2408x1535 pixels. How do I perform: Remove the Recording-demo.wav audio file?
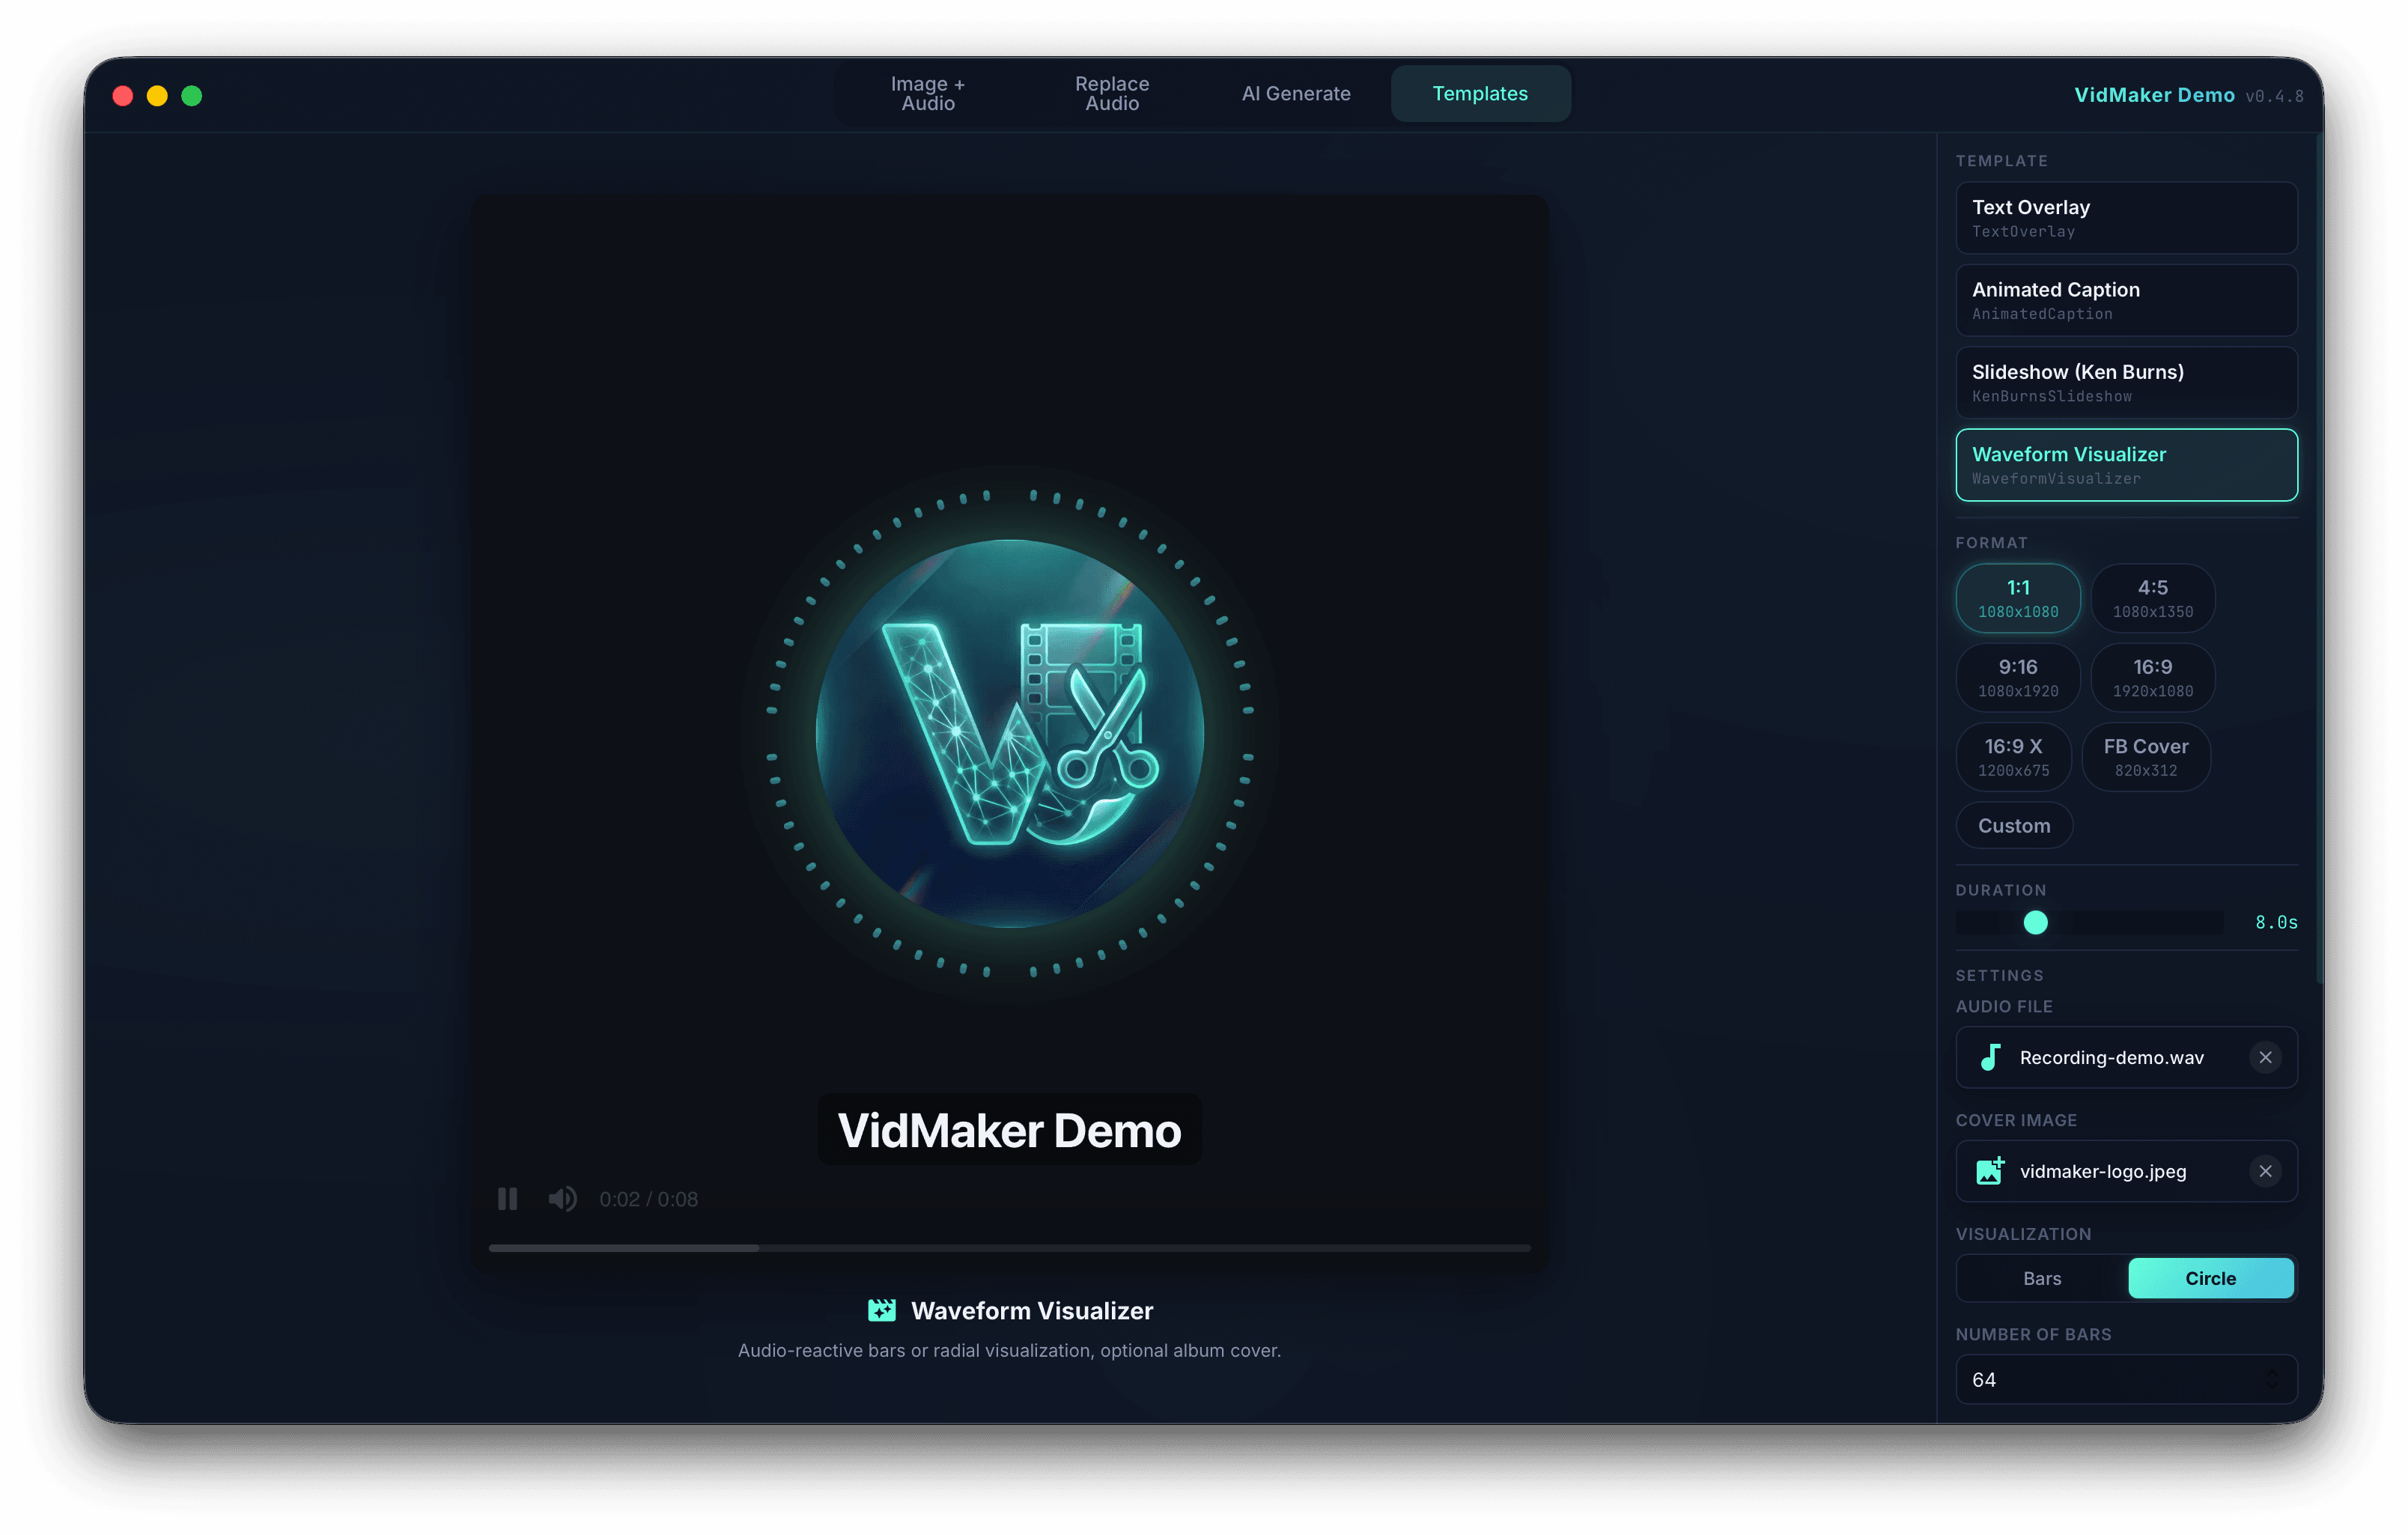pyautogui.click(x=2265, y=1057)
